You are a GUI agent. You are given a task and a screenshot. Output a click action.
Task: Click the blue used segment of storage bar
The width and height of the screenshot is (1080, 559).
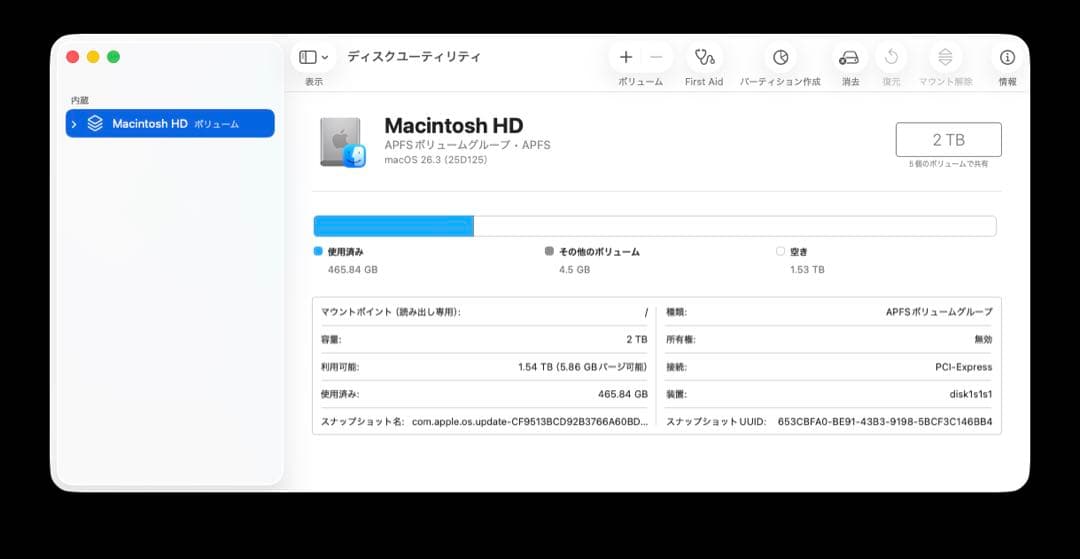[x=393, y=226]
